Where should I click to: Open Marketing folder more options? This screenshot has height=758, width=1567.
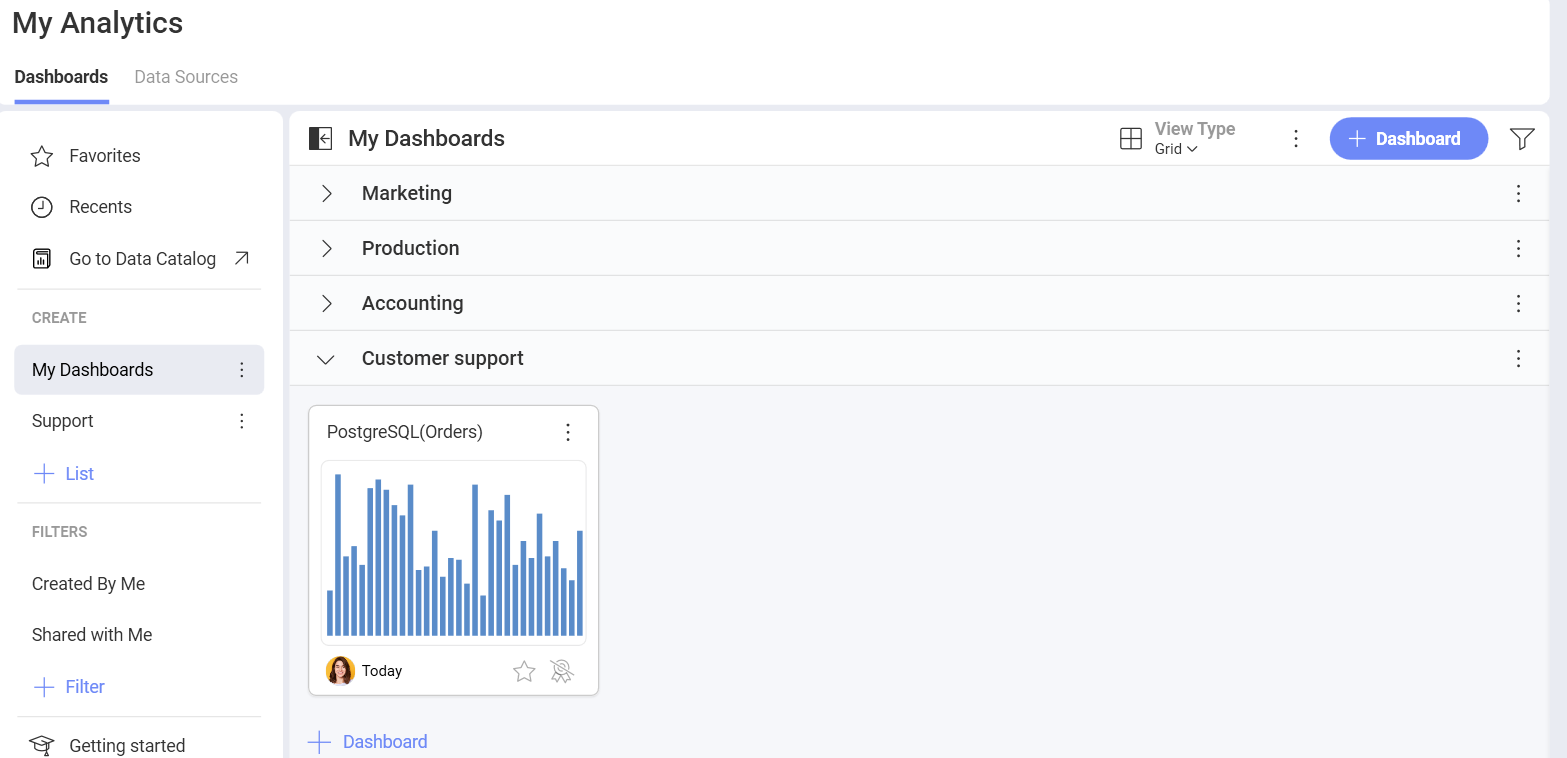(x=1518, y=194)
